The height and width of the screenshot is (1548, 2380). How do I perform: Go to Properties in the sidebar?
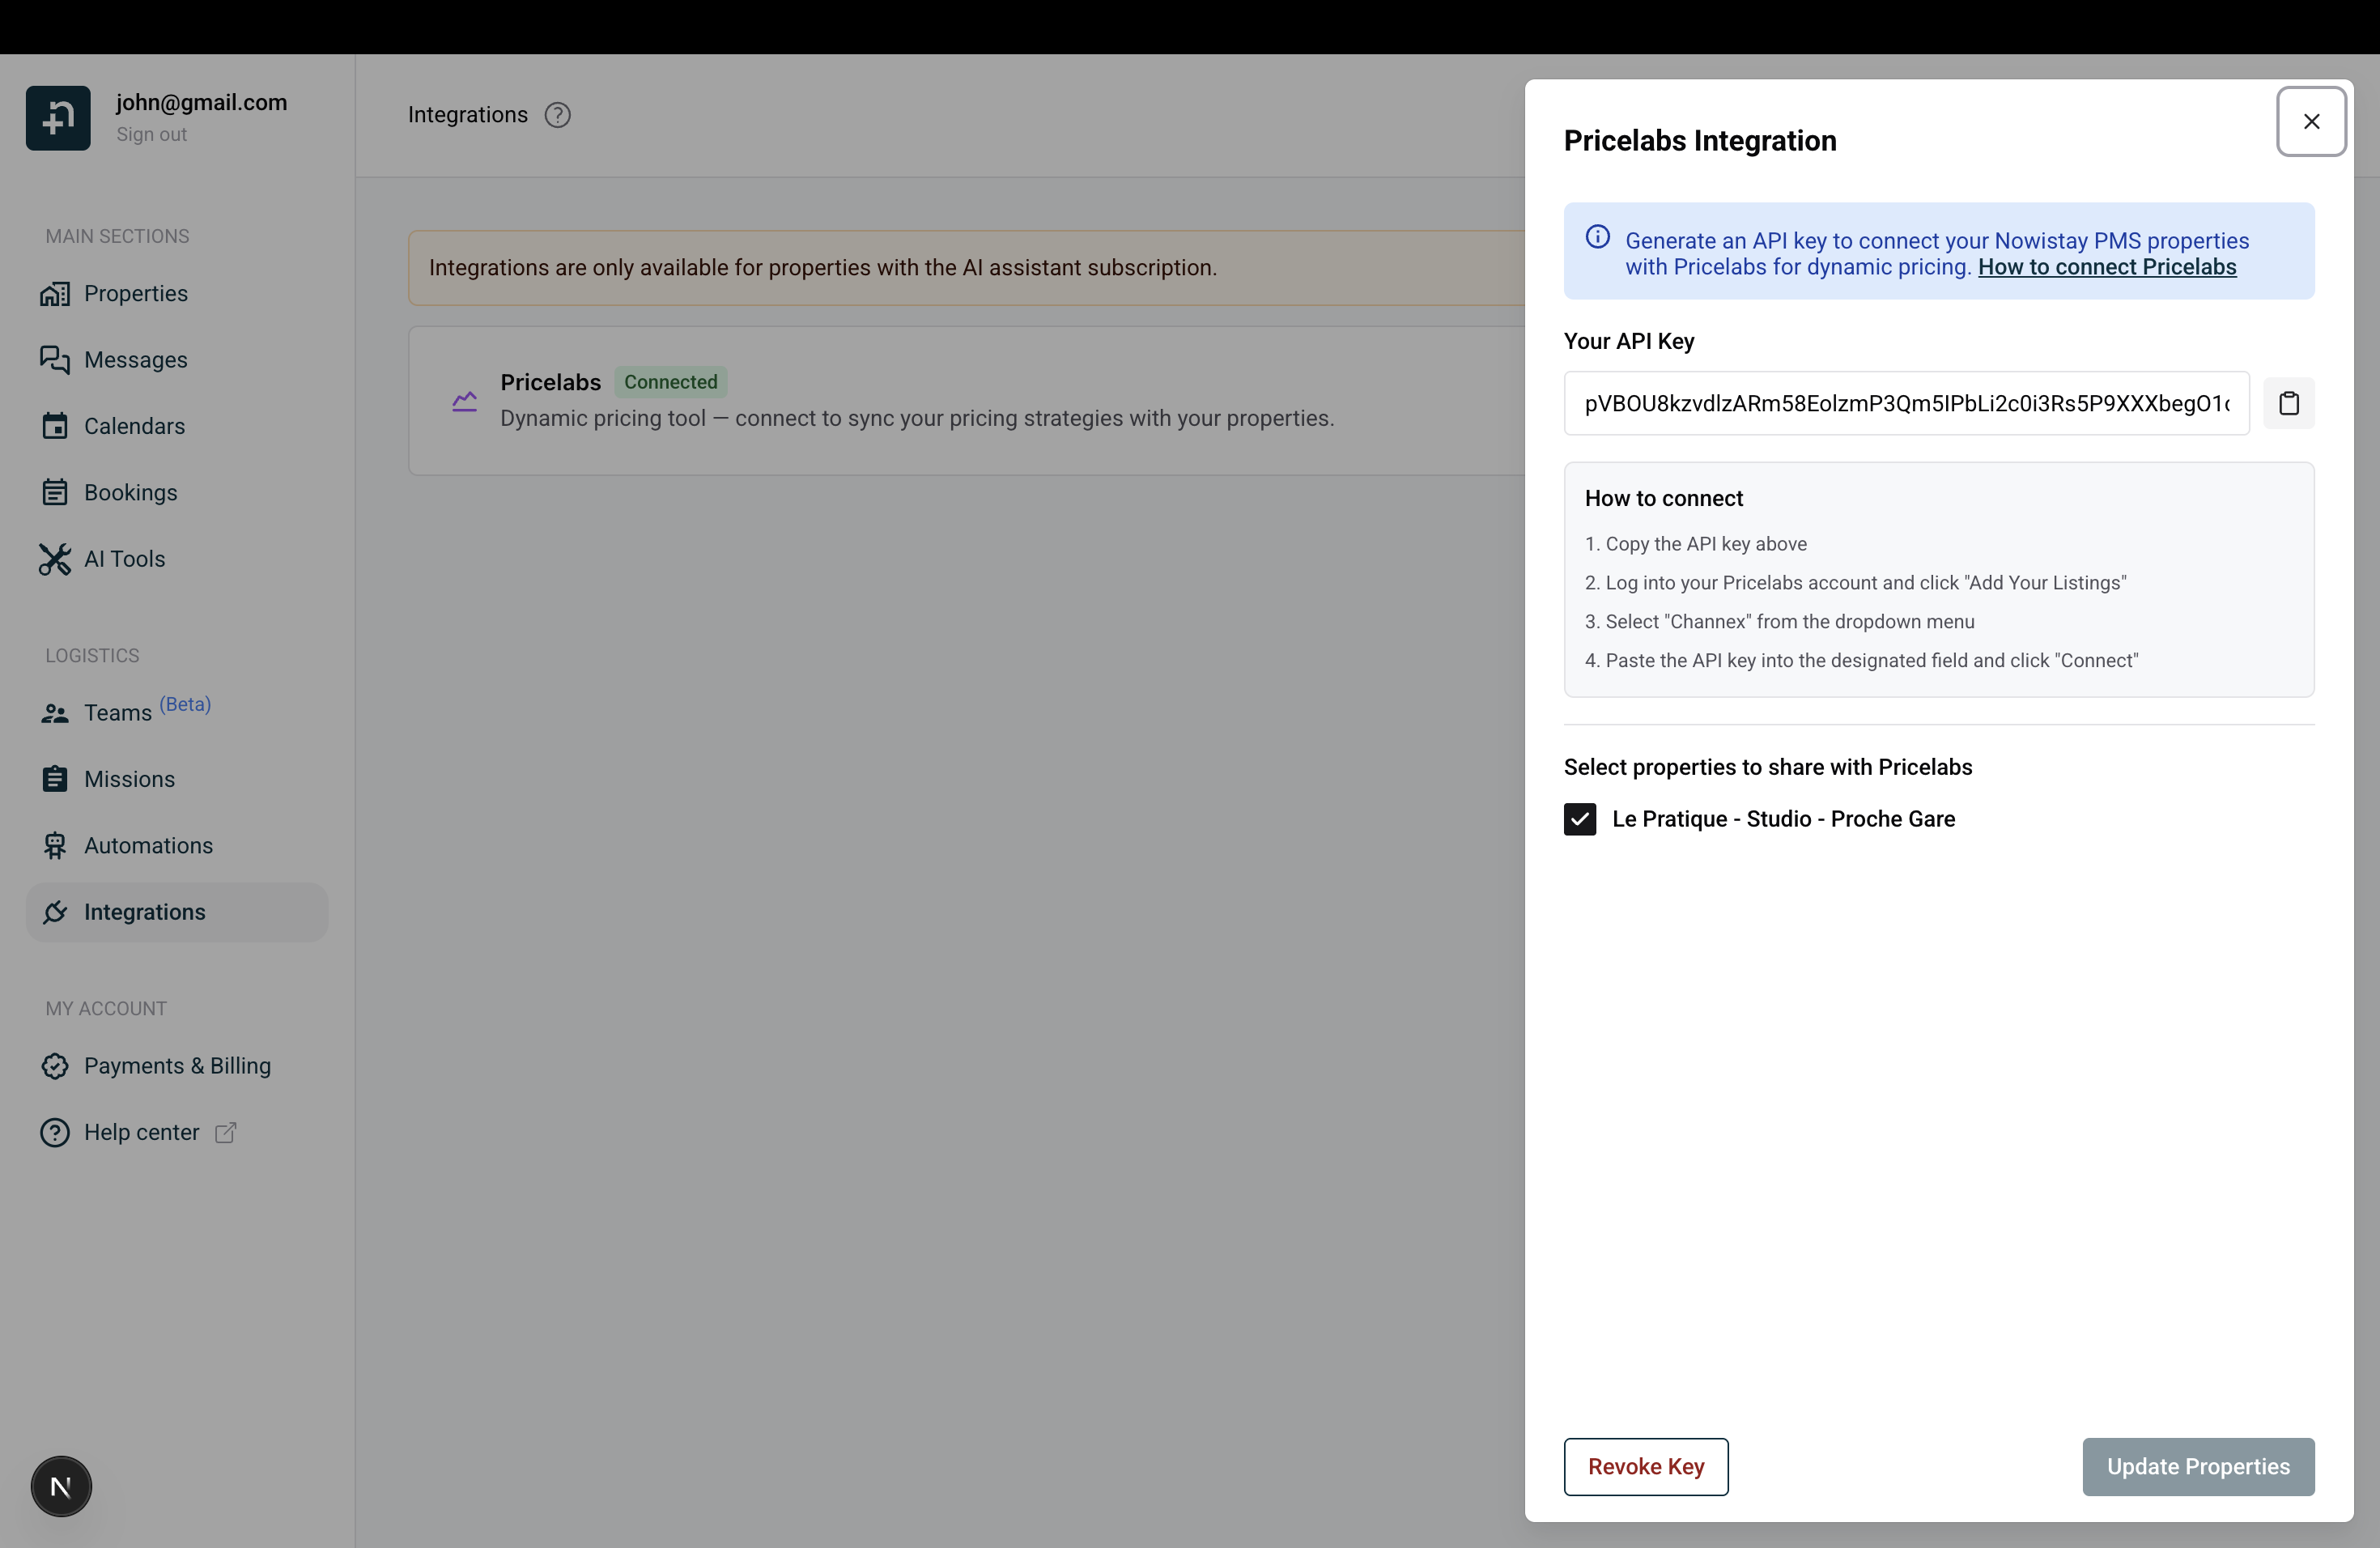tap(177, 294)
